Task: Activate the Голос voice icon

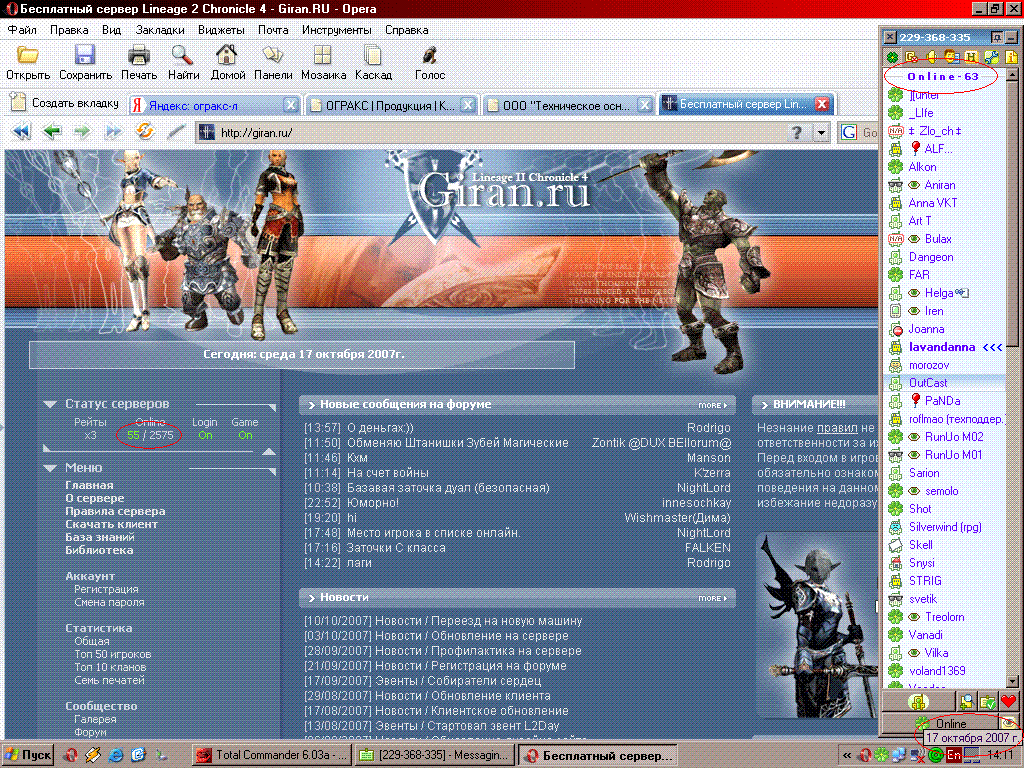Action: (429, 55)
